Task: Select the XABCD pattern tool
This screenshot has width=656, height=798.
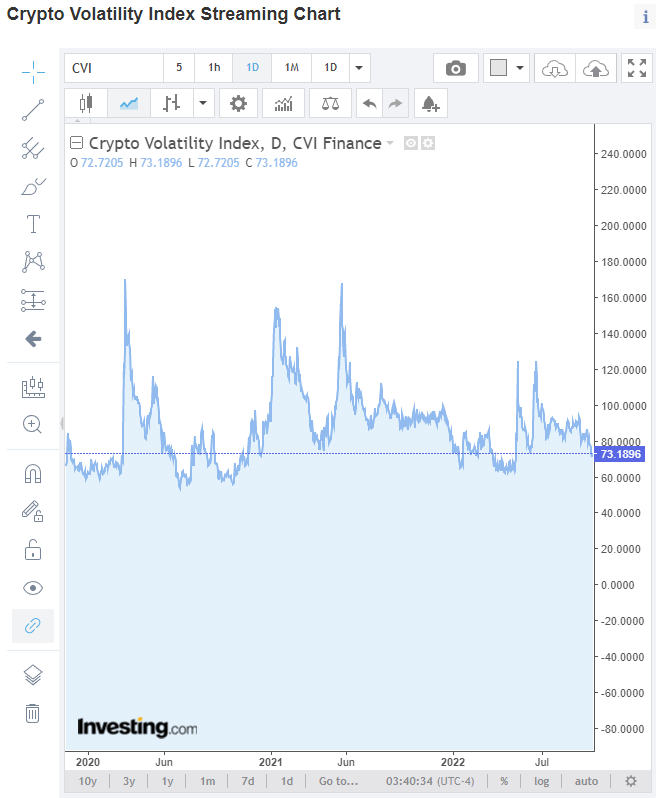Action: pyautogui.click(x=33, y=262)
